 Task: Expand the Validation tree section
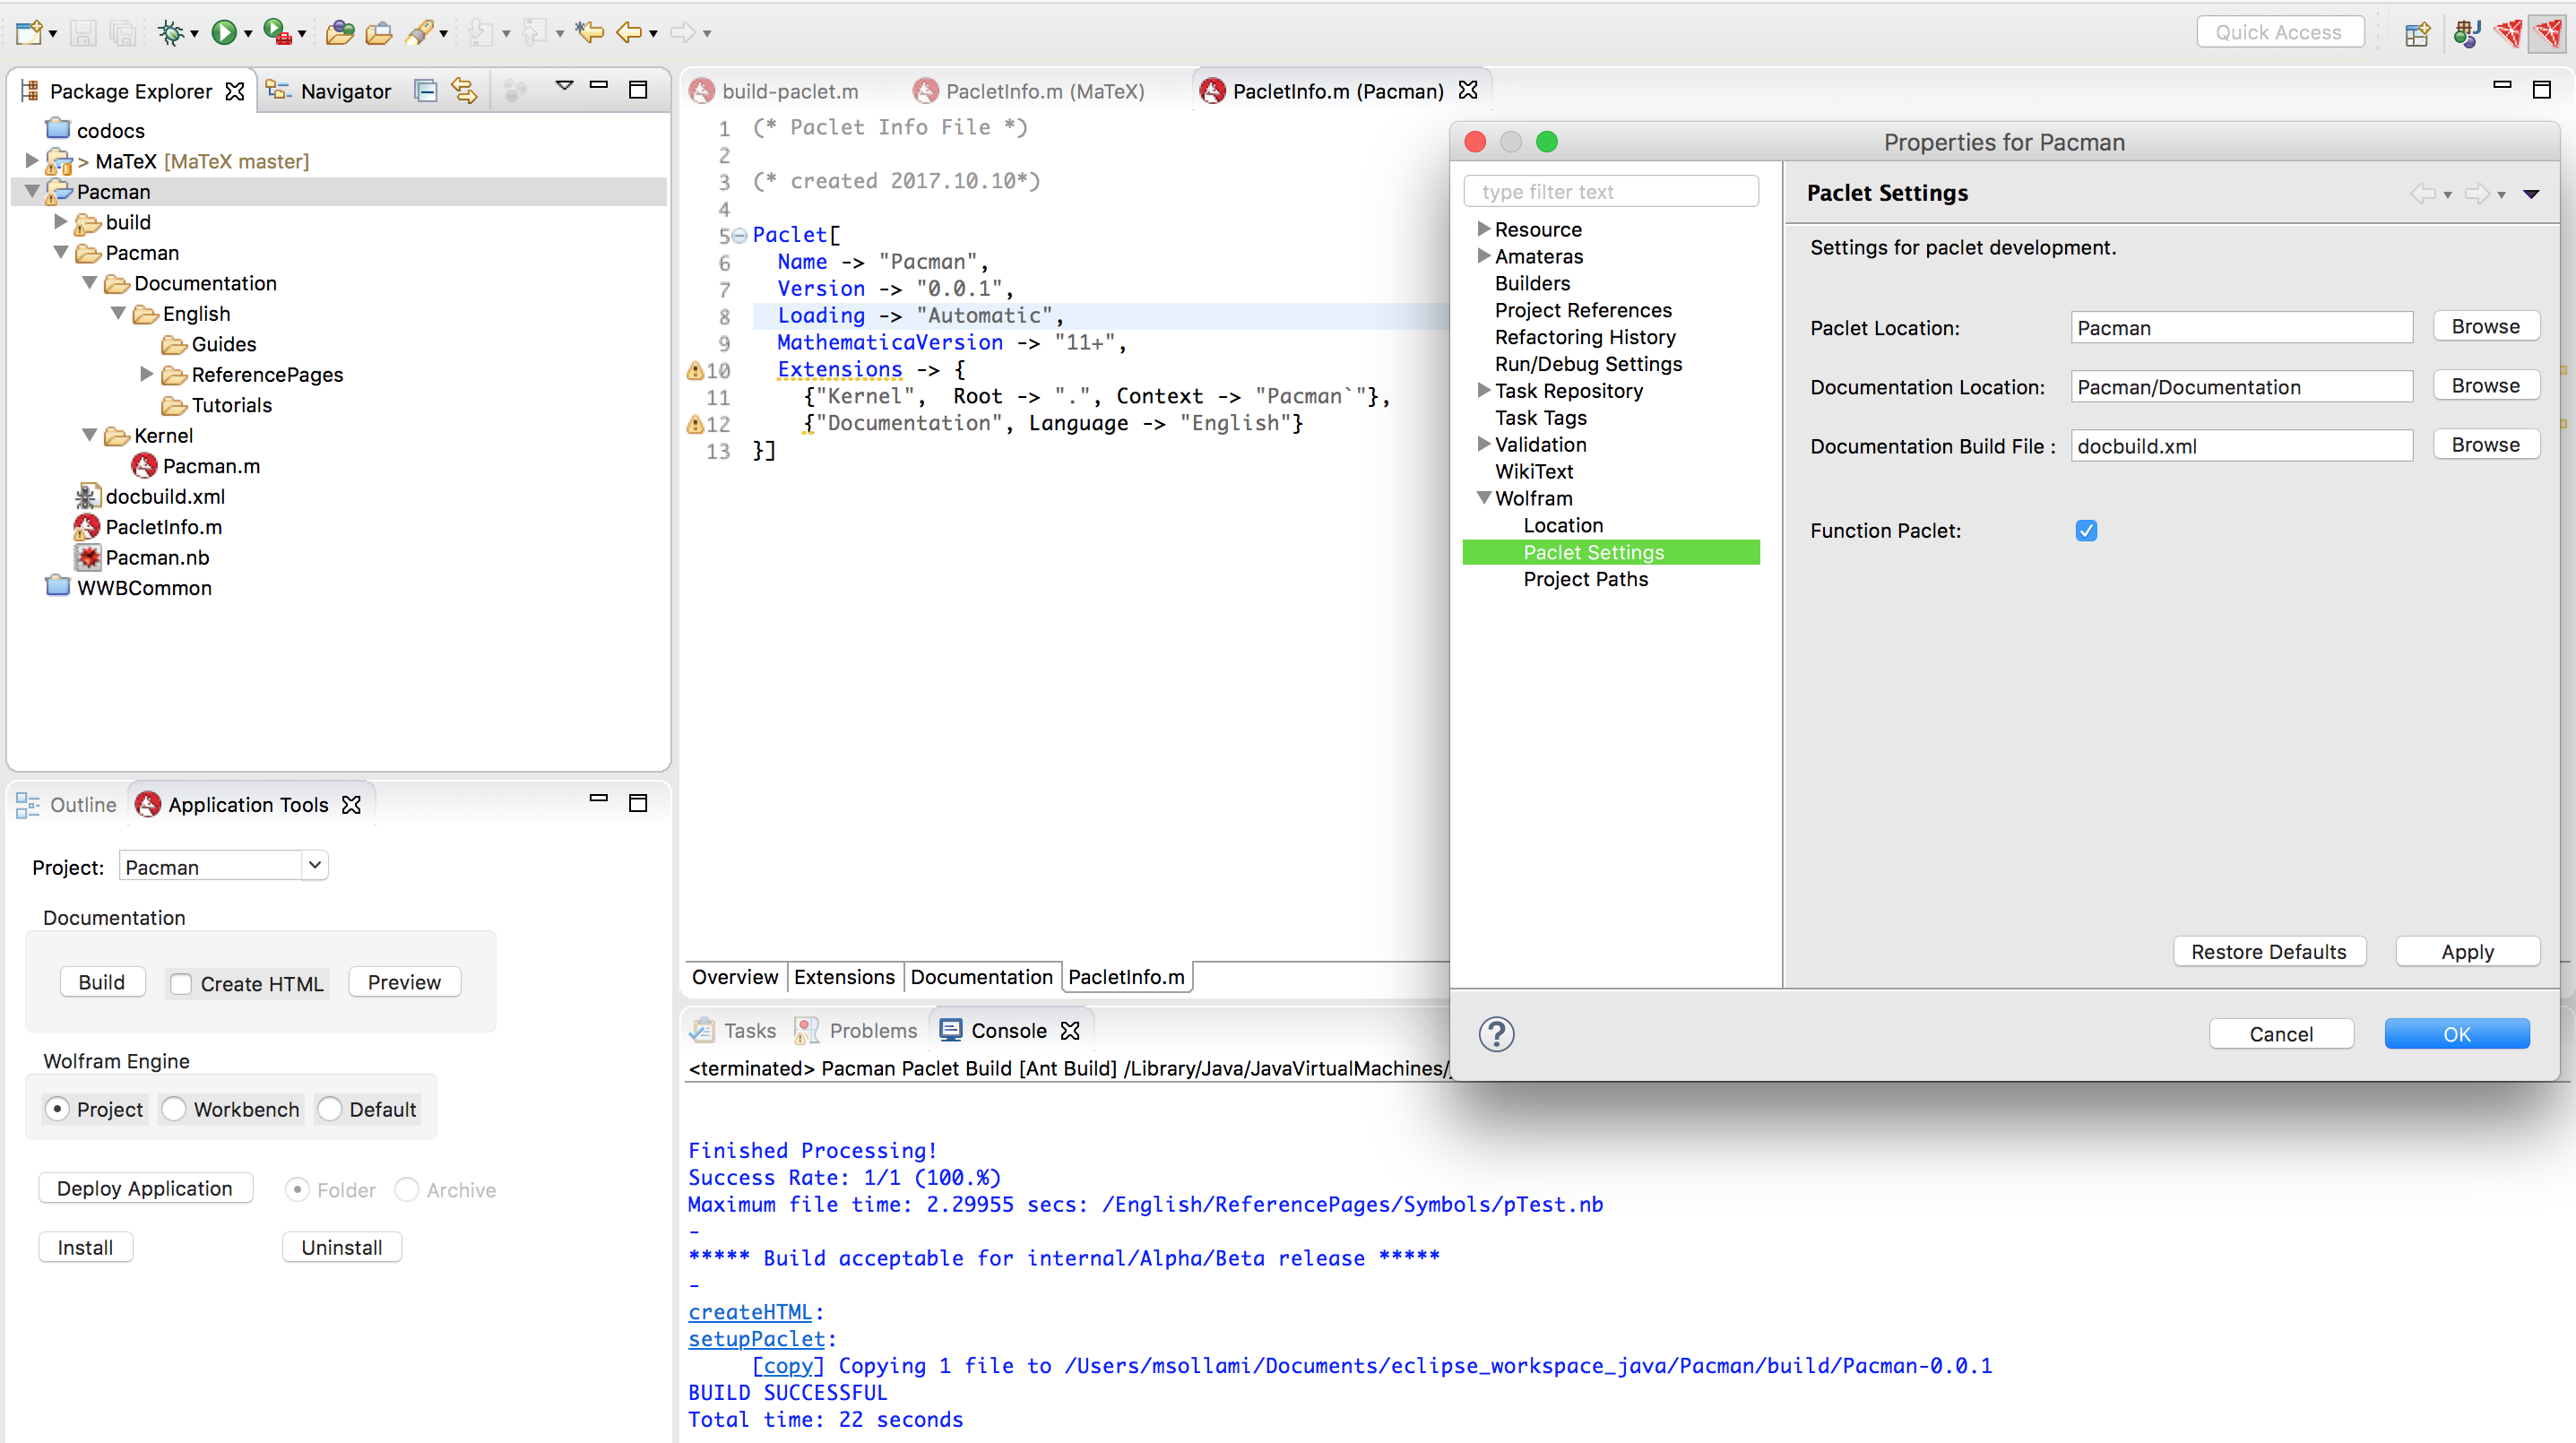1481,442
